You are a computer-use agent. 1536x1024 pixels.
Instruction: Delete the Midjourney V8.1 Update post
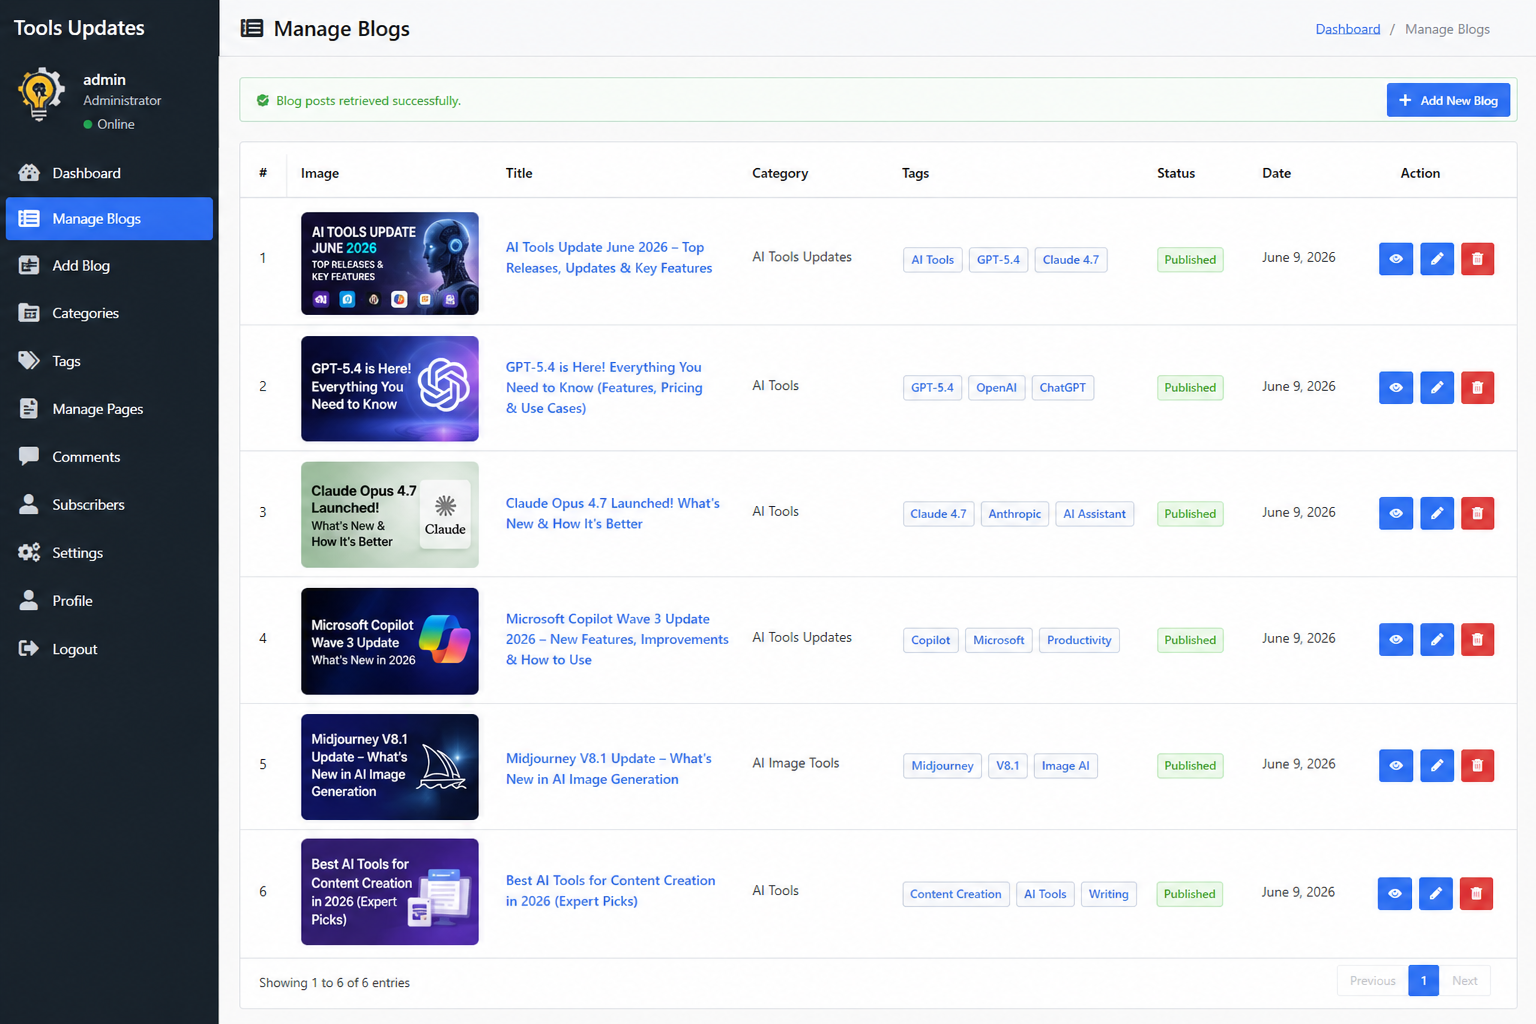[1477, 765]
